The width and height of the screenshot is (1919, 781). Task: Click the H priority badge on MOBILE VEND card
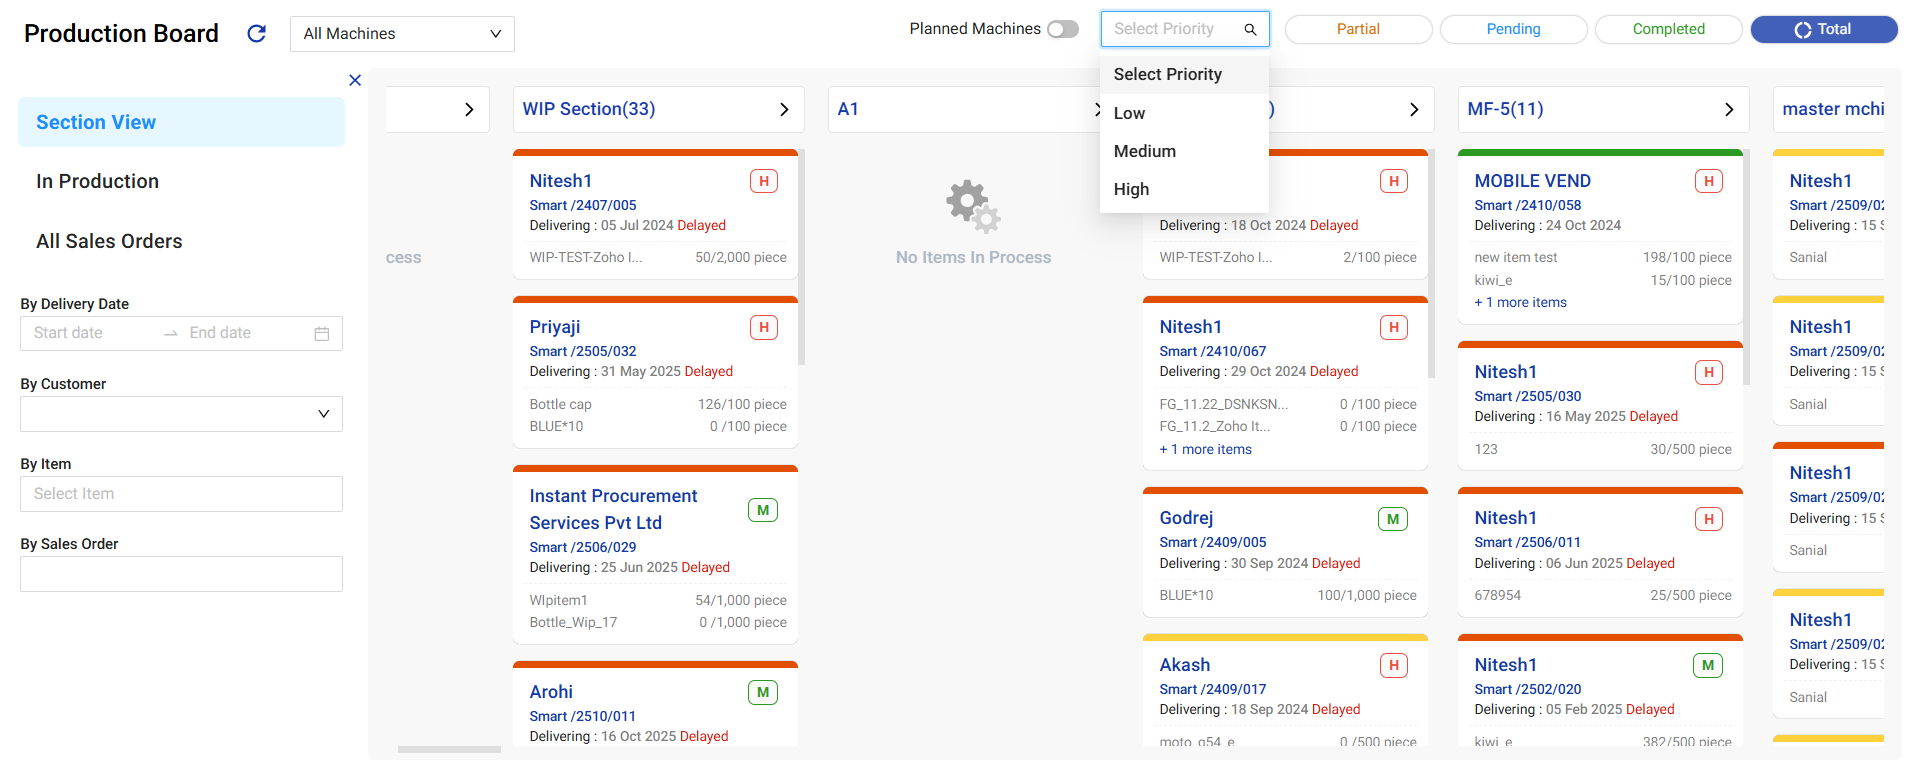click(1708, 181)
